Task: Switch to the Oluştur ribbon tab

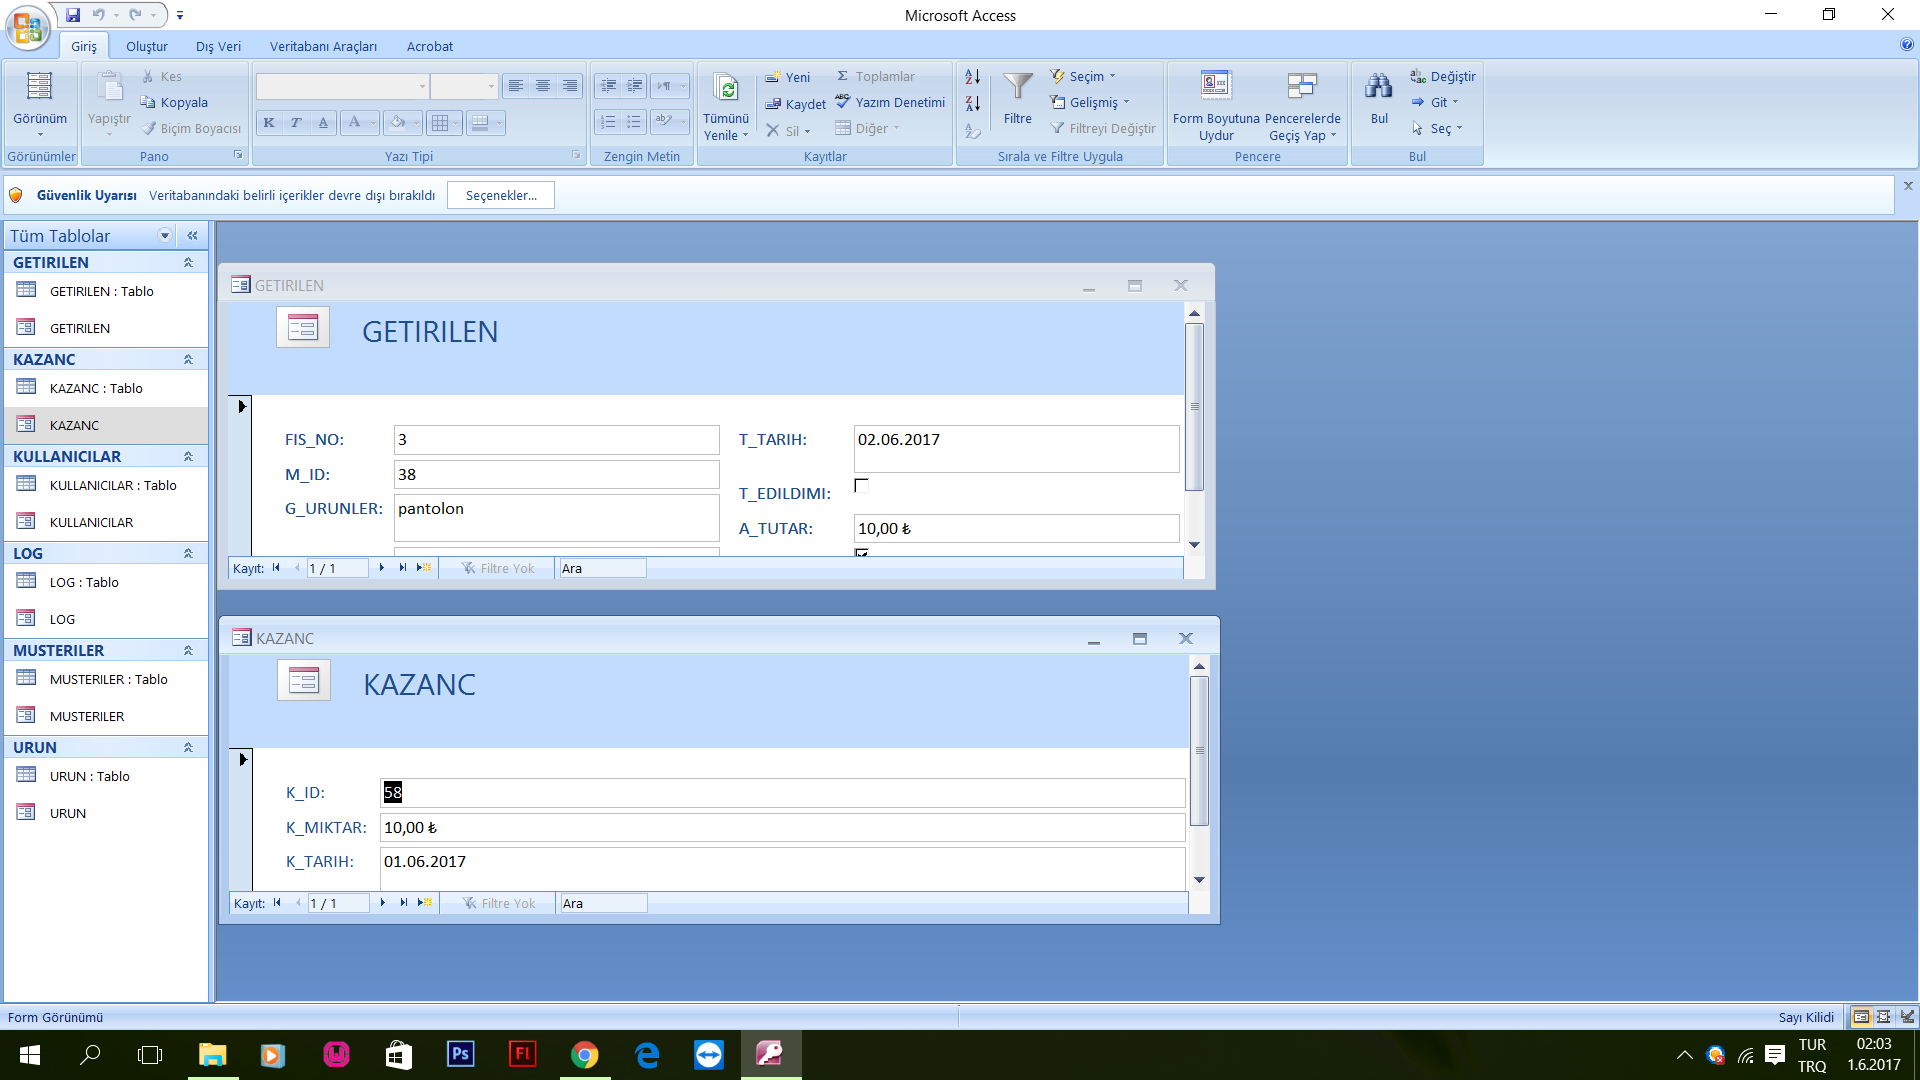Action: tap(147, 47)
